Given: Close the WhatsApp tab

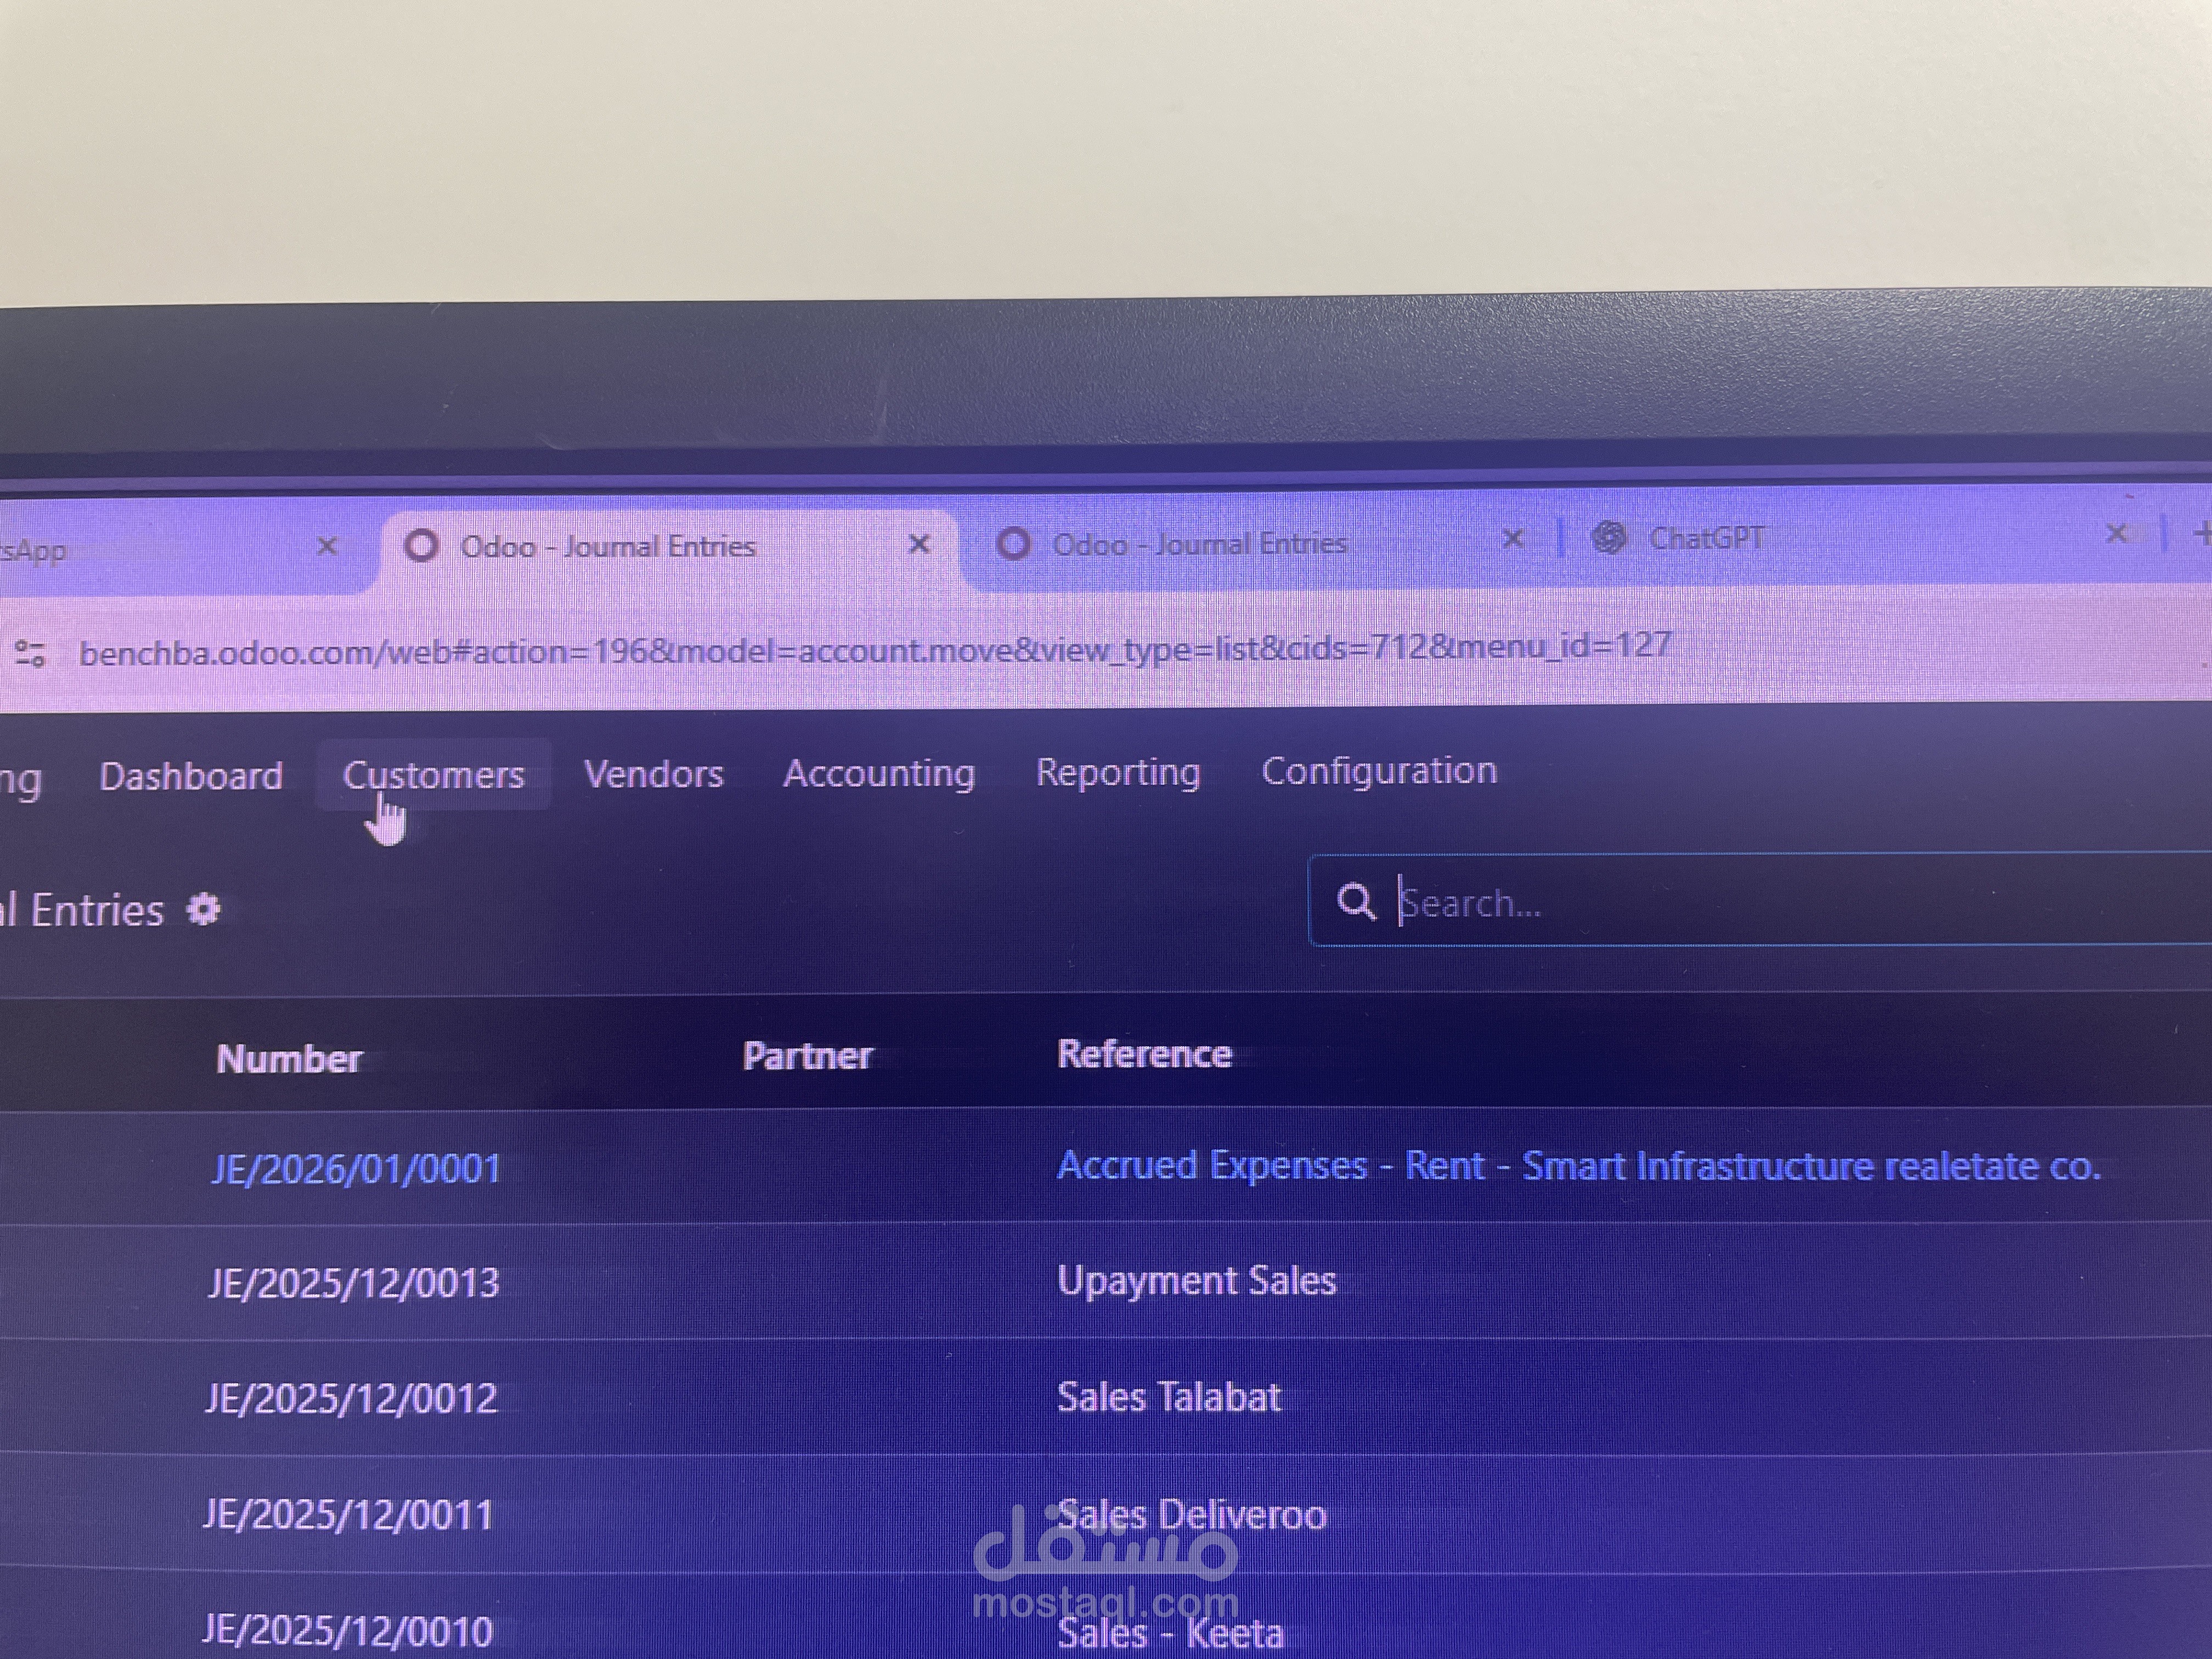Looking at the screenshot, I should (327, 545).
